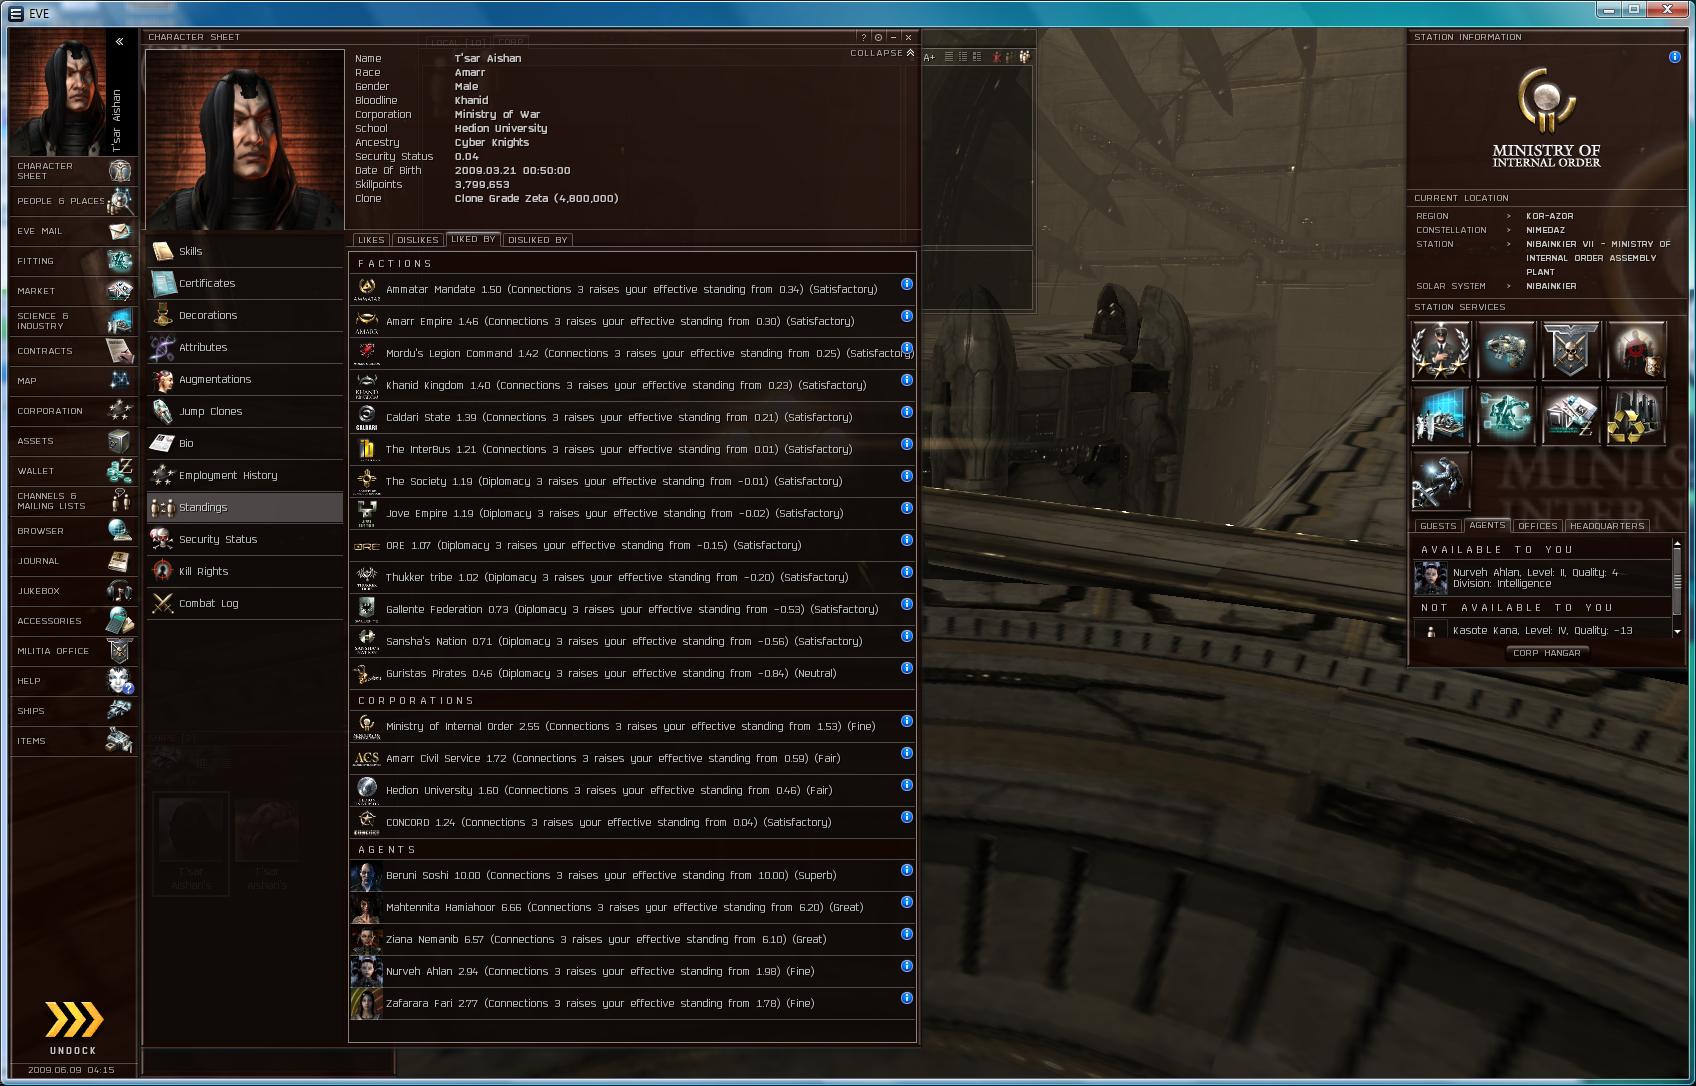
Task: Show info for CONCORD standing row
Action: coord(906,817)
